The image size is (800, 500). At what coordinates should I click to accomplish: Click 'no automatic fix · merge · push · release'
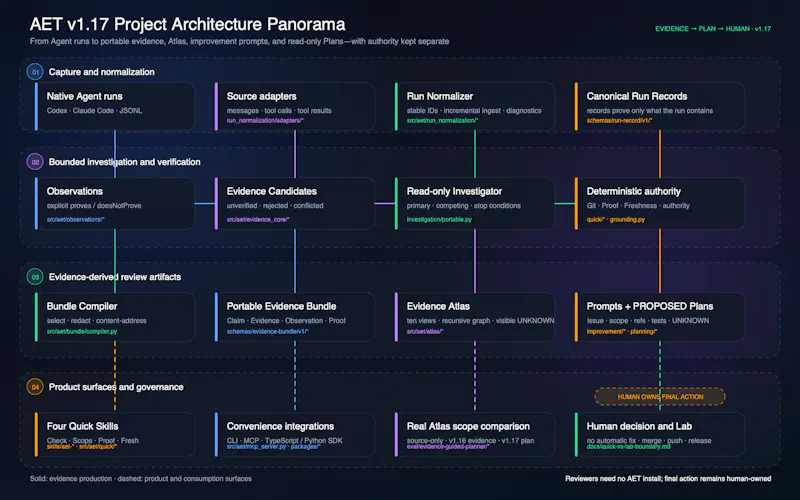pyautogui.click(x=648, y=440)
